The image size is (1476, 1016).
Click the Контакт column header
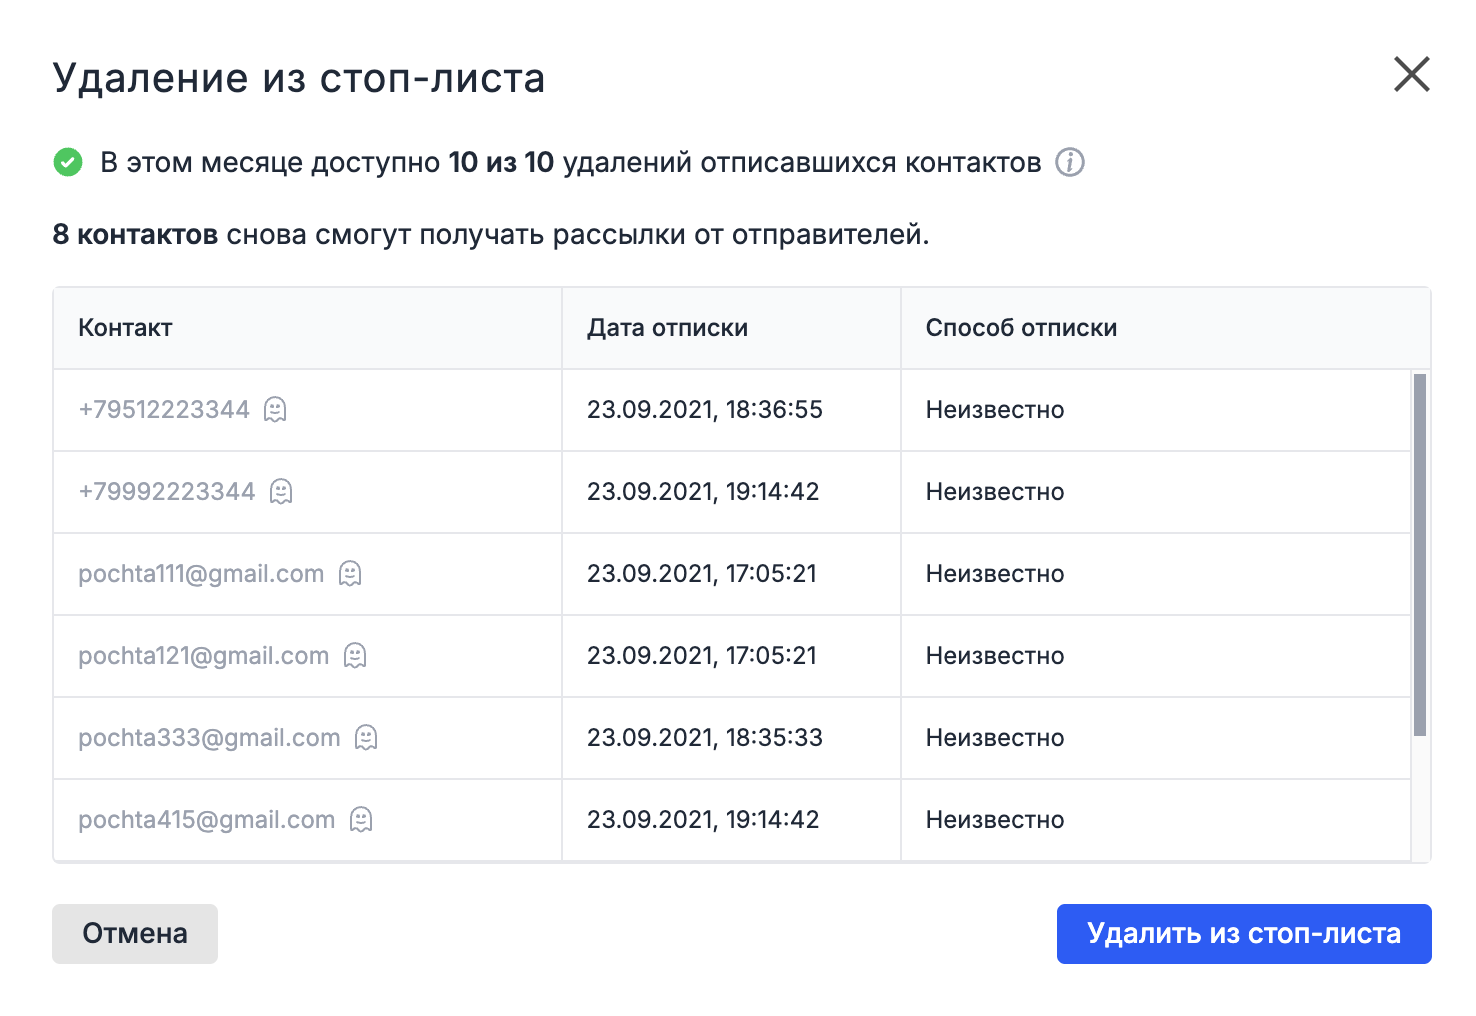tap(125, 328)
